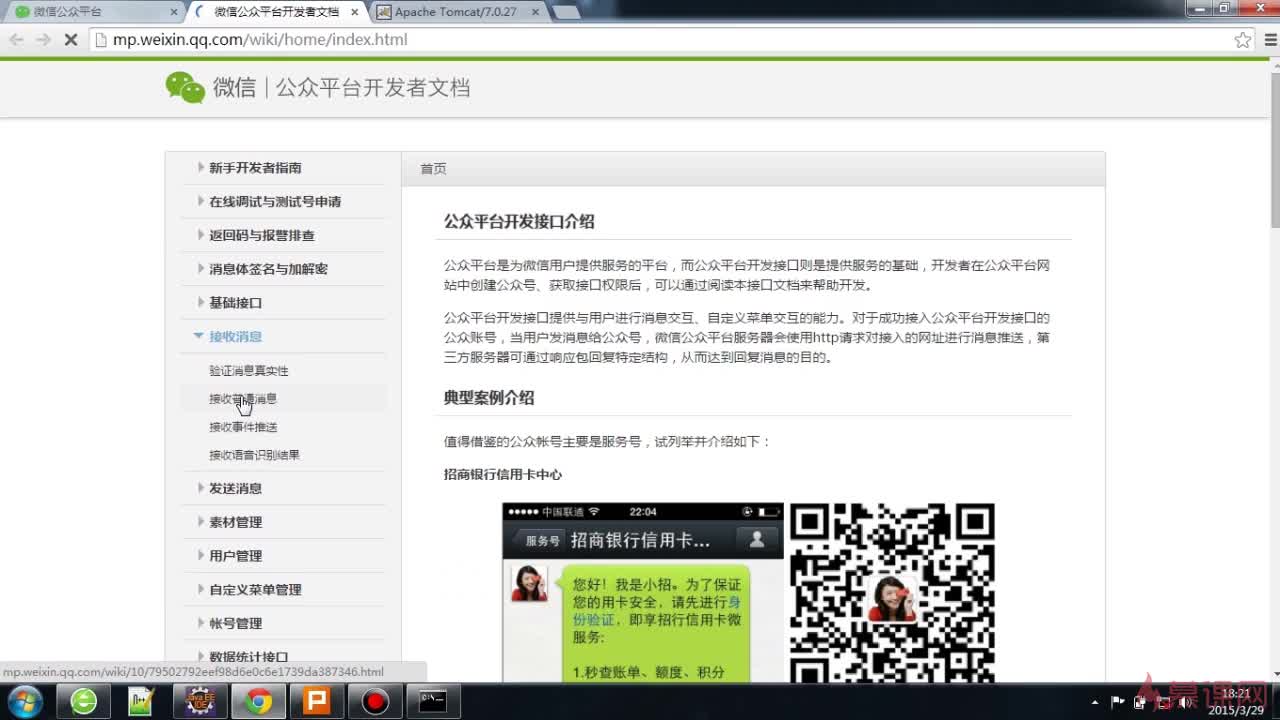
Task: Launch the green browser from the taskbar
Action: pos(84,701)
